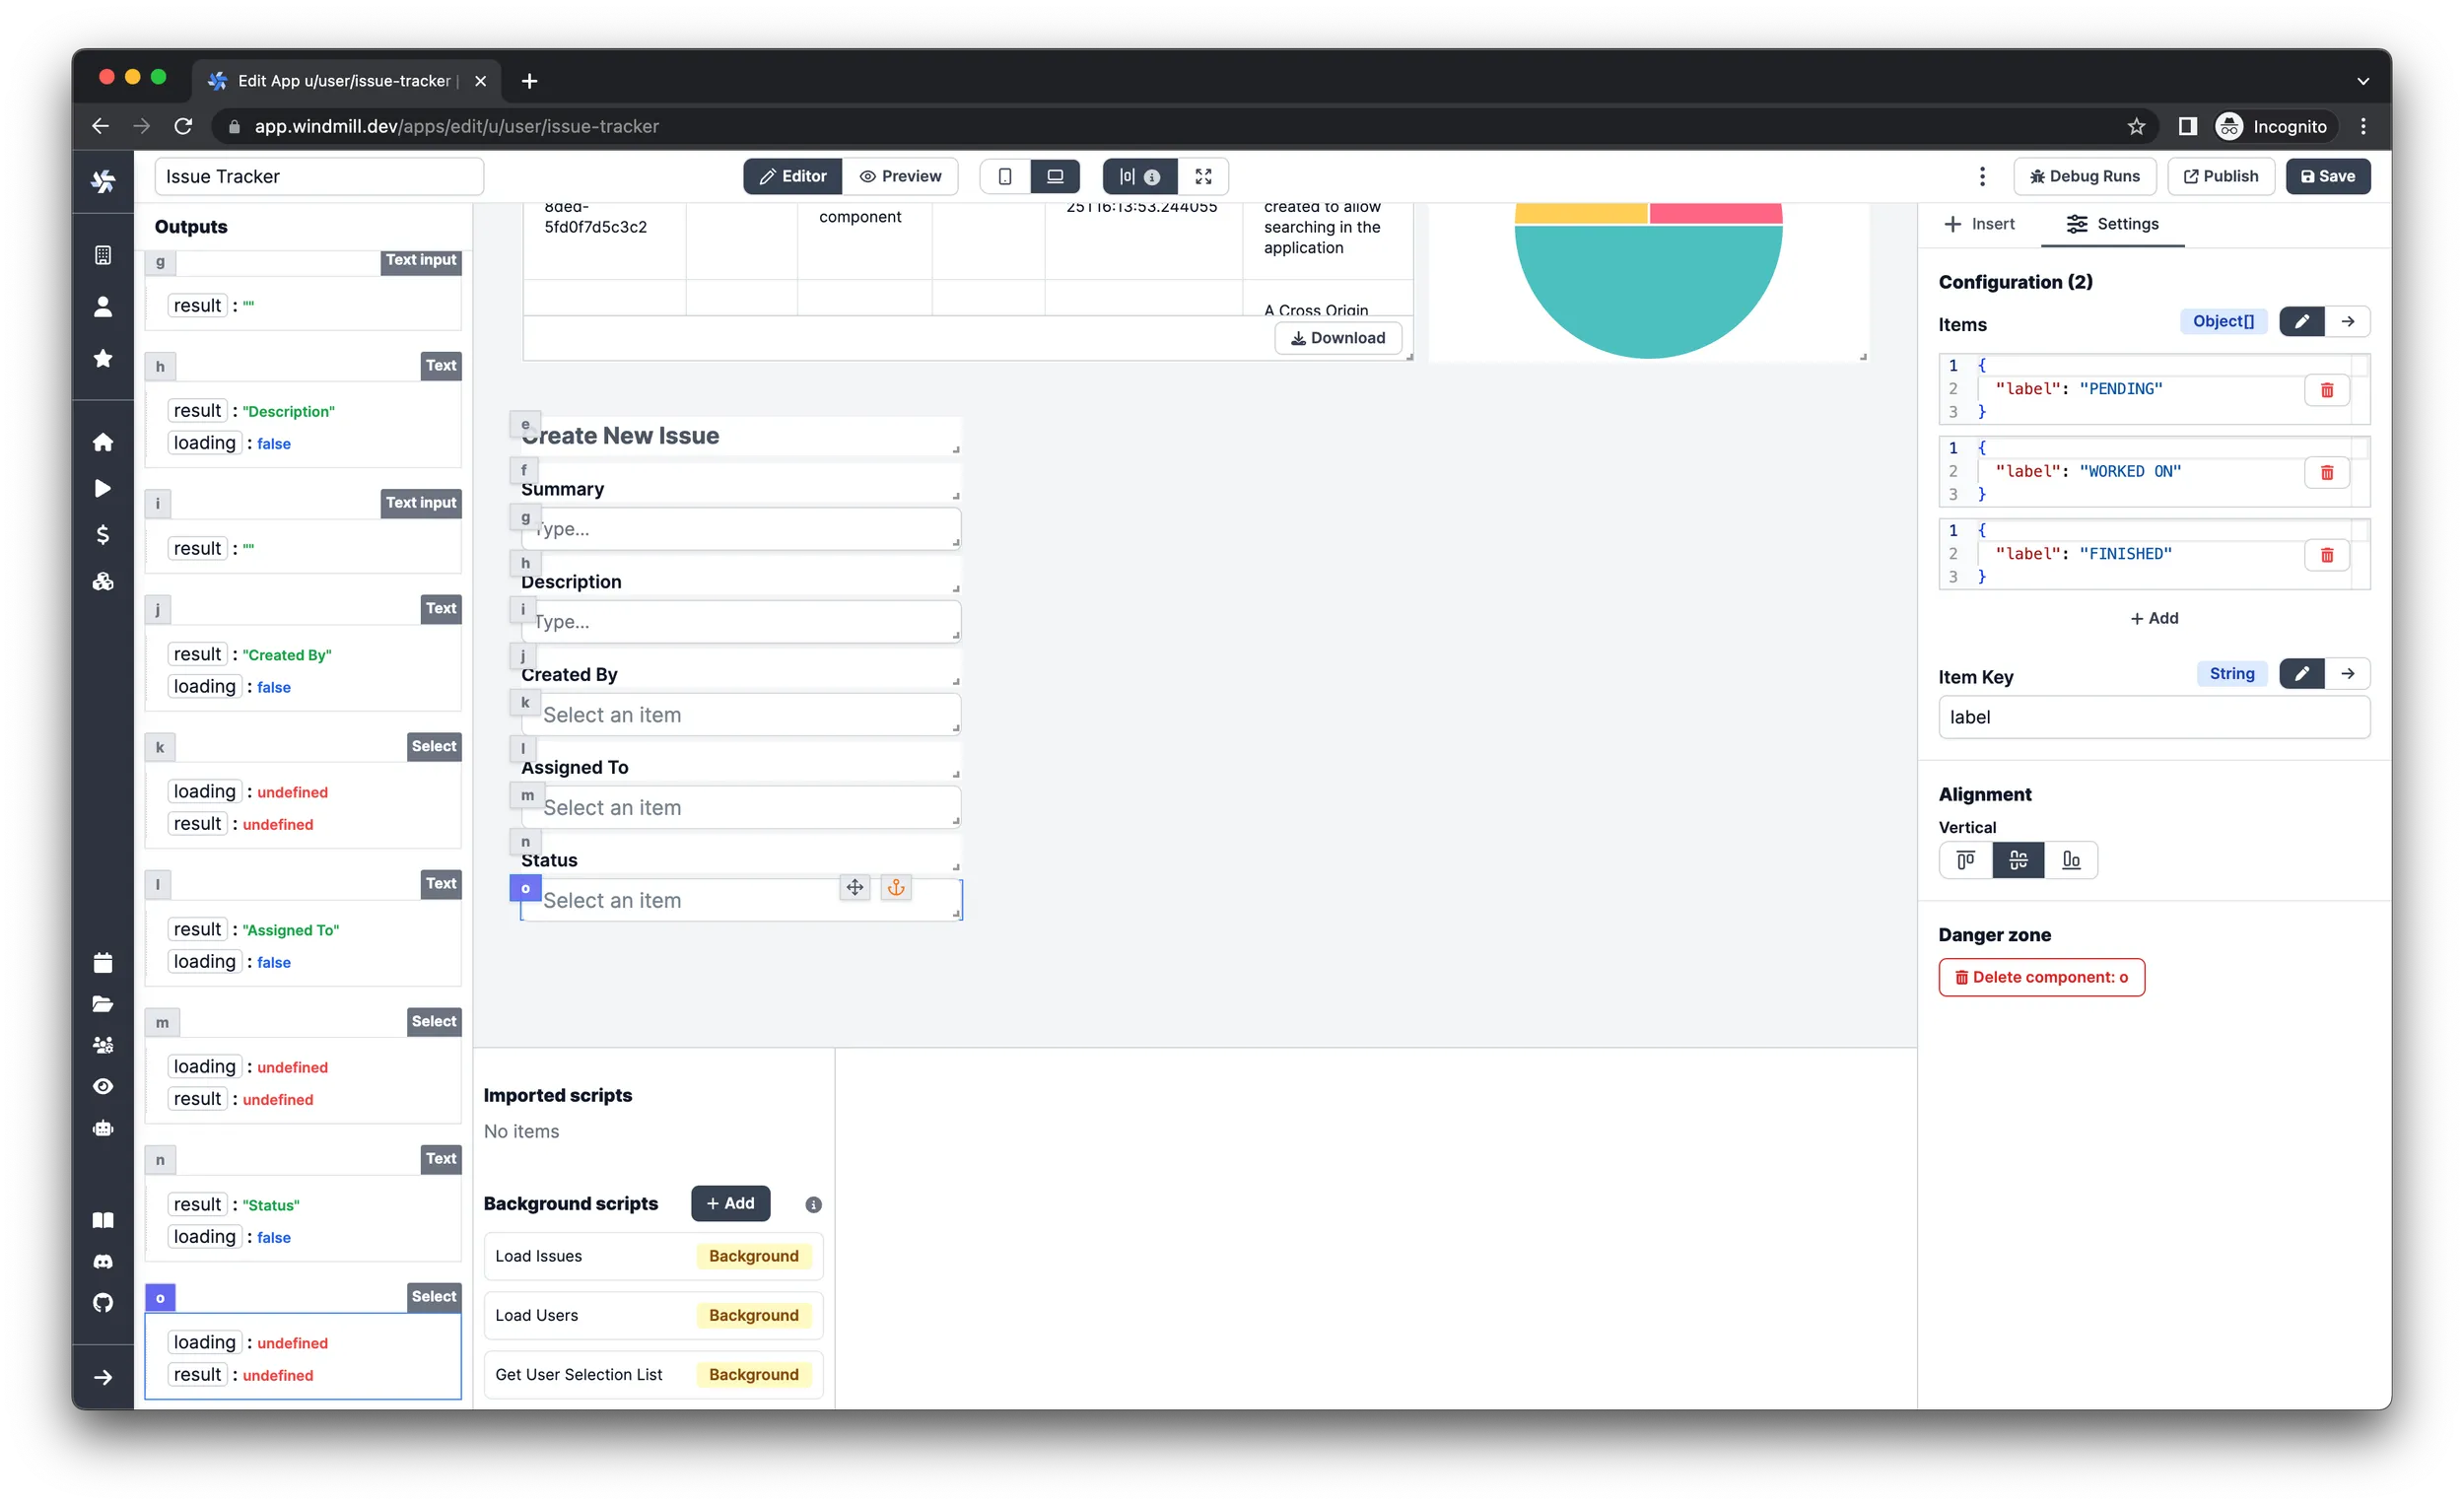
Task: Open the Resources cubes icon in sidebar
Action: point(103,581)
